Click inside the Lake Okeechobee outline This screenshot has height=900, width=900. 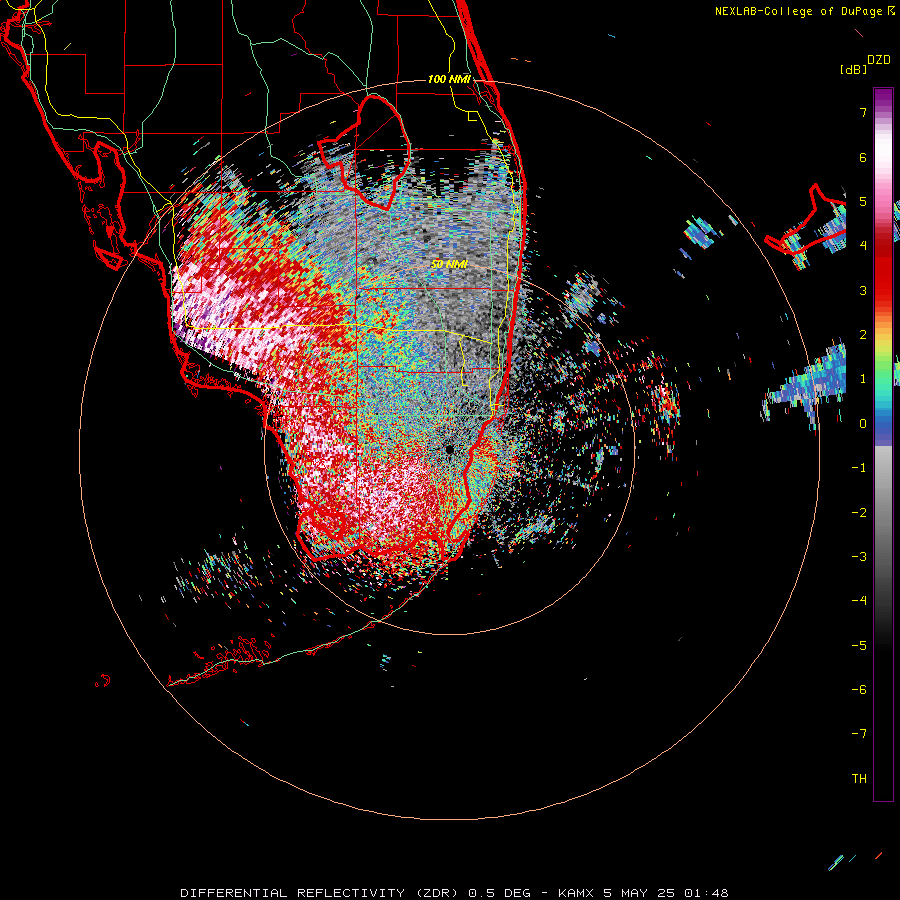[x=376, y=152]
